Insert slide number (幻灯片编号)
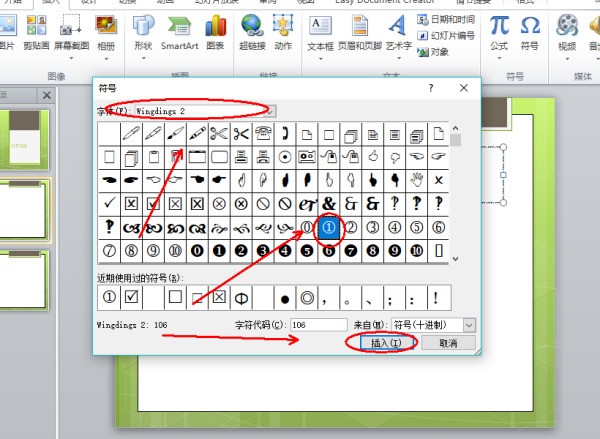The height and width of the screenshot is (439, 600). point(447,36)
